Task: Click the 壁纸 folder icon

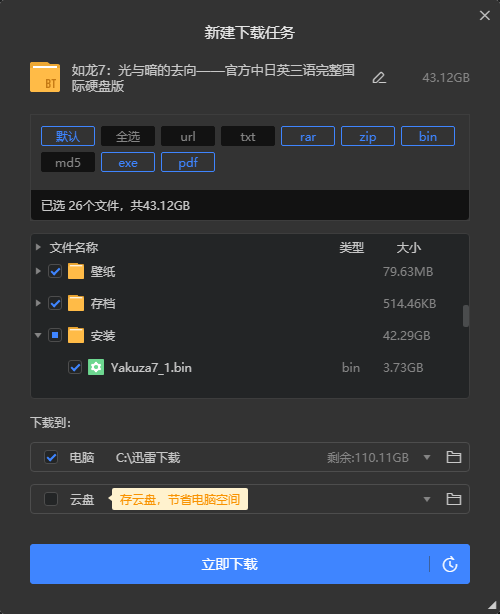Action: (76, 271)
